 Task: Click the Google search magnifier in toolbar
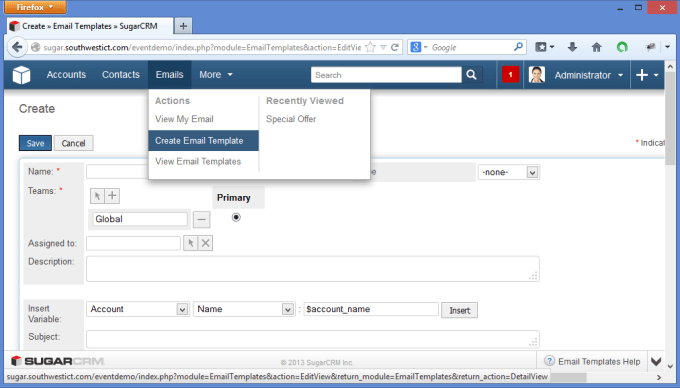518,47
